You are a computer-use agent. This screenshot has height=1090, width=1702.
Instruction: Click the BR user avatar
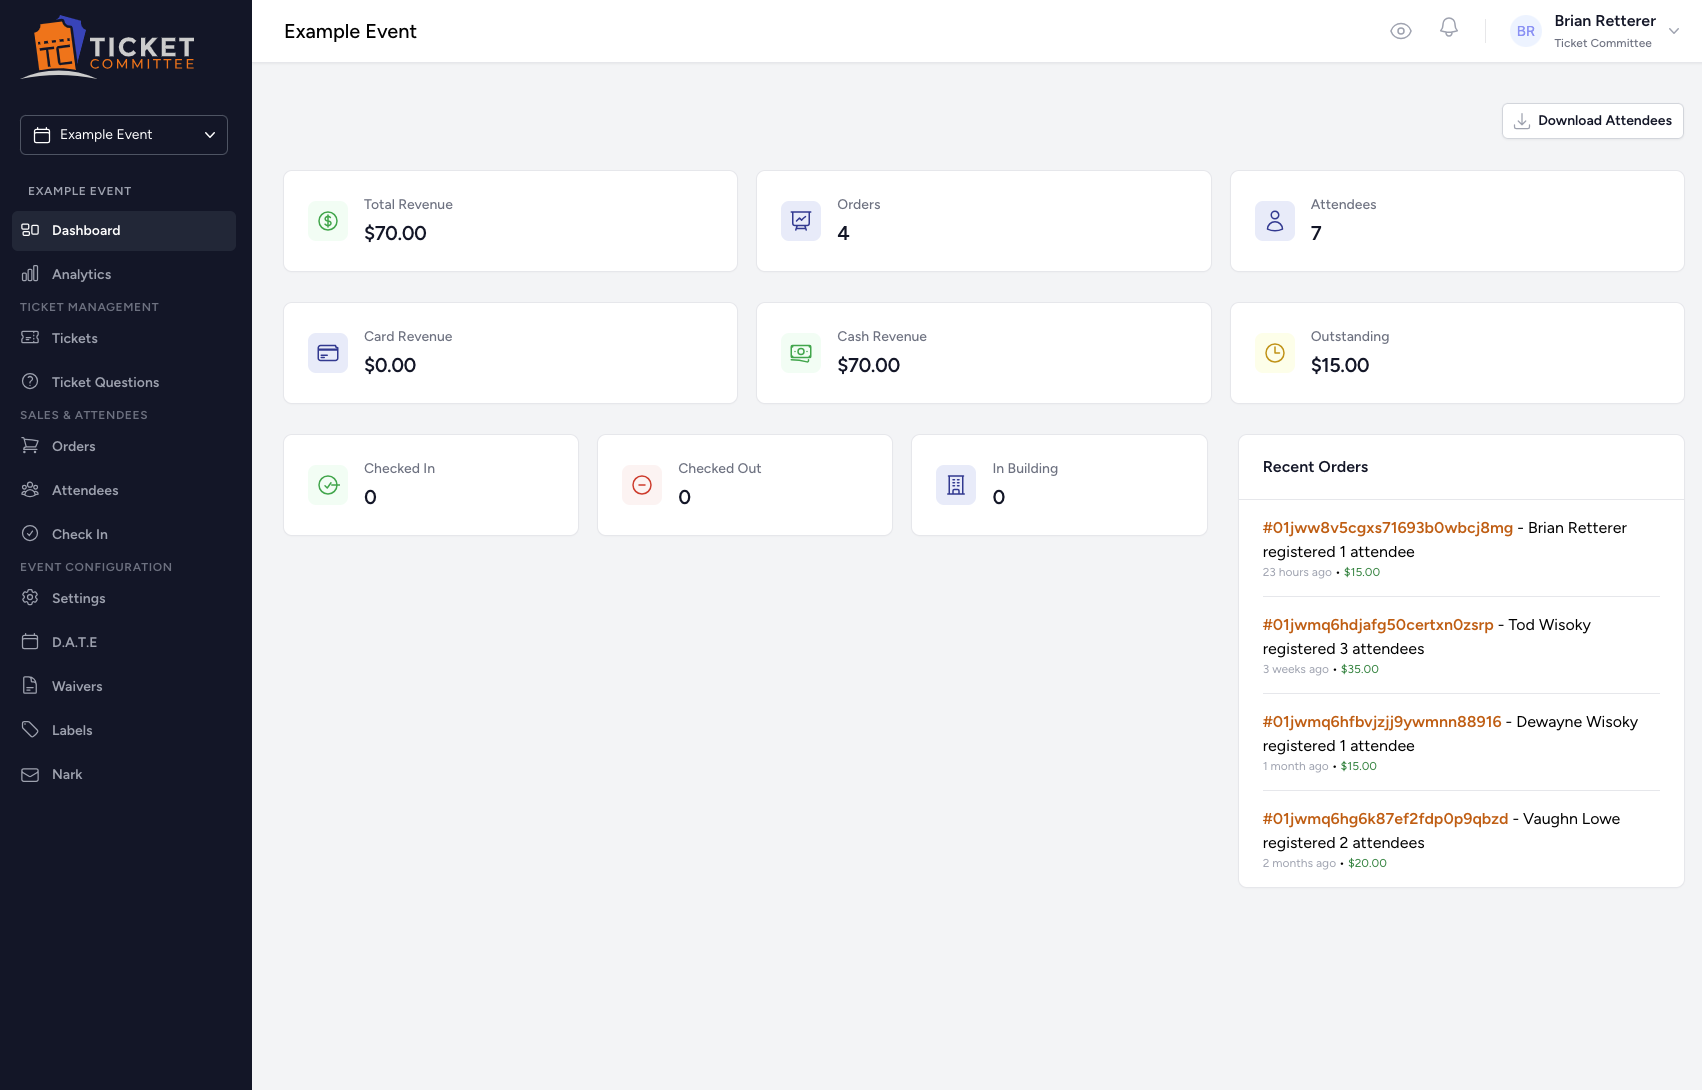1525,31
